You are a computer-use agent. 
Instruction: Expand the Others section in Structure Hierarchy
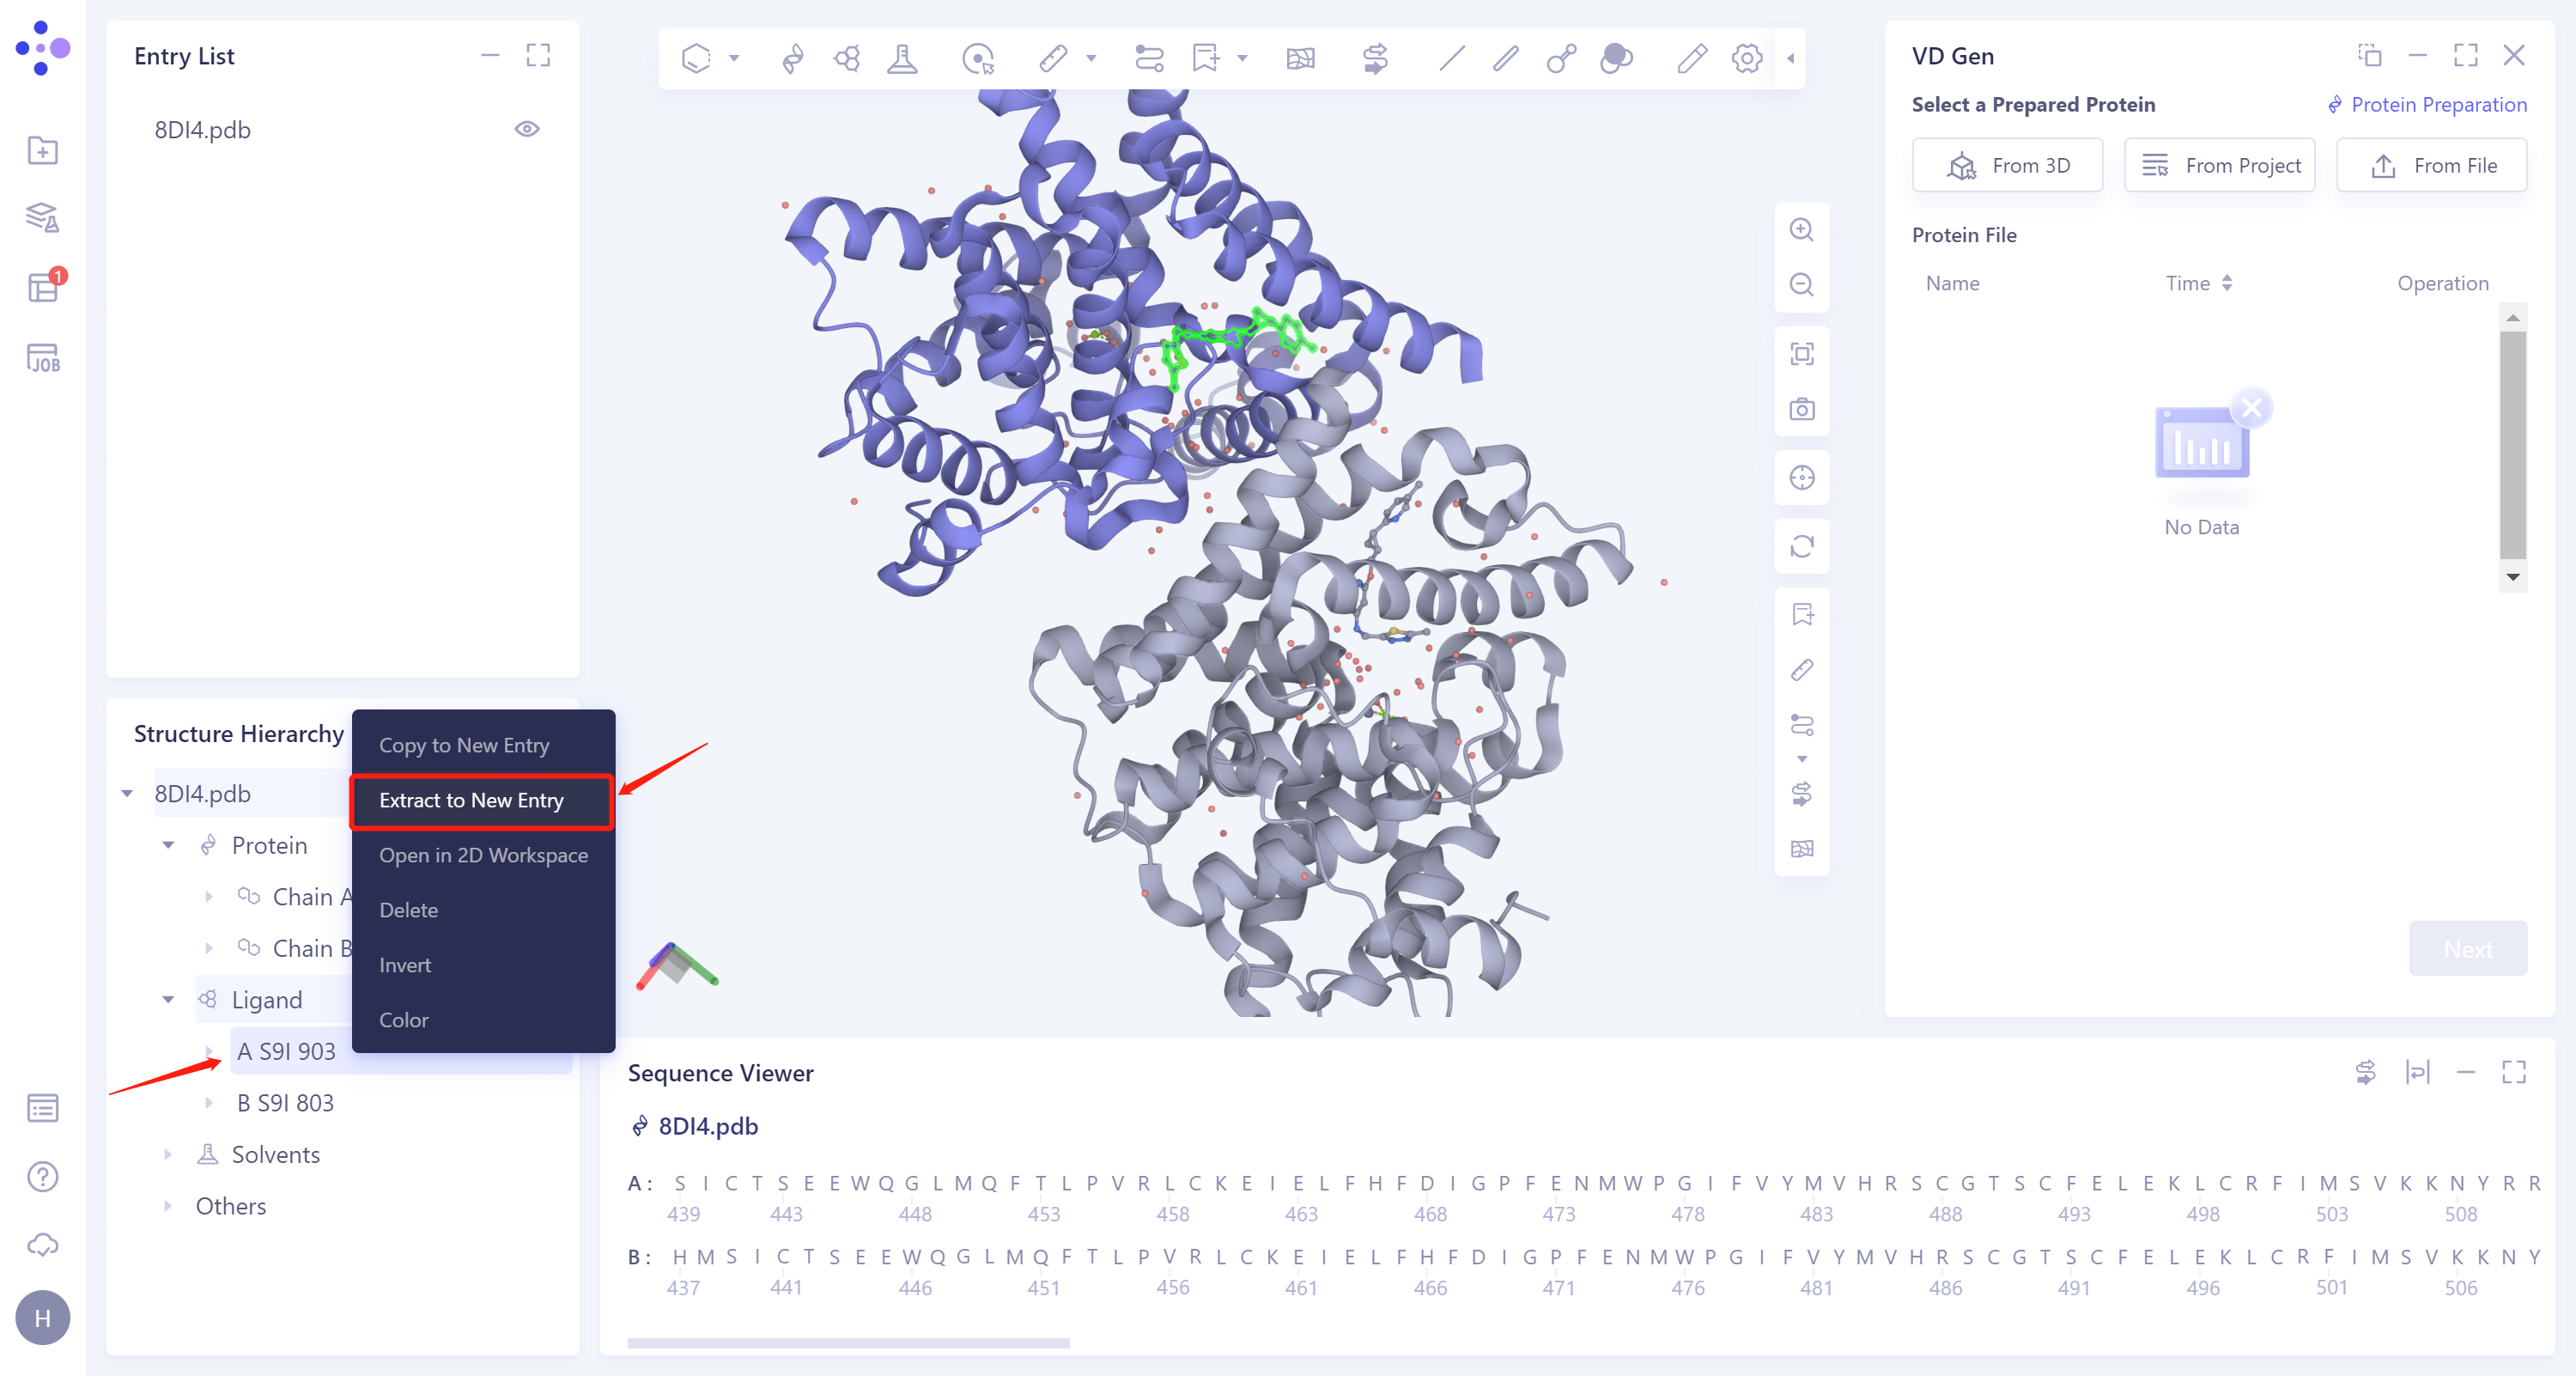pyautogui.click(x=168, y=1206)
